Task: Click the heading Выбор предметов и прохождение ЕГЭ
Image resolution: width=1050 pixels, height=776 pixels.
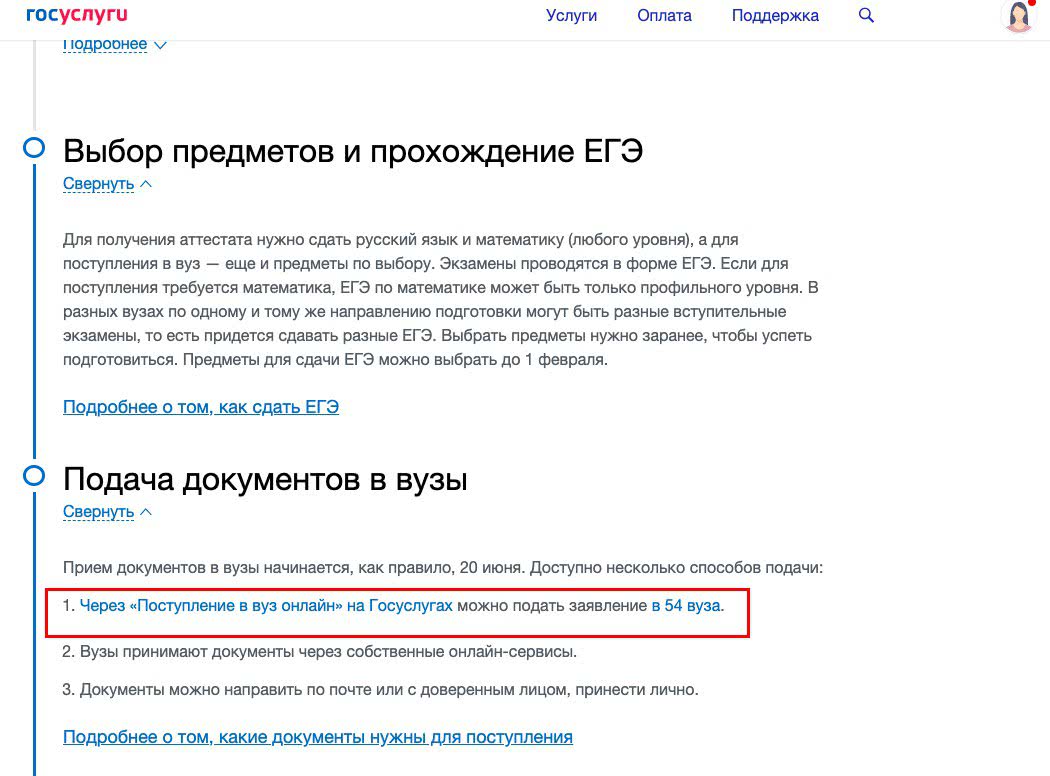Action: coord(352,151)
